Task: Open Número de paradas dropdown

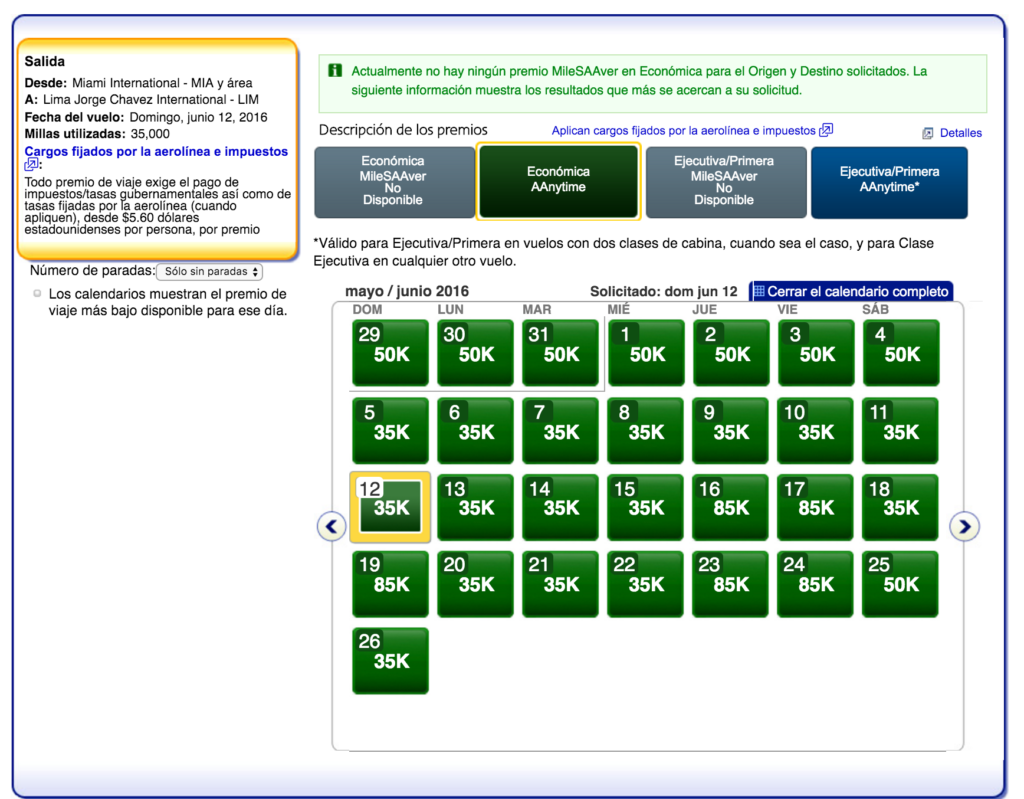Action: (209, 271)
